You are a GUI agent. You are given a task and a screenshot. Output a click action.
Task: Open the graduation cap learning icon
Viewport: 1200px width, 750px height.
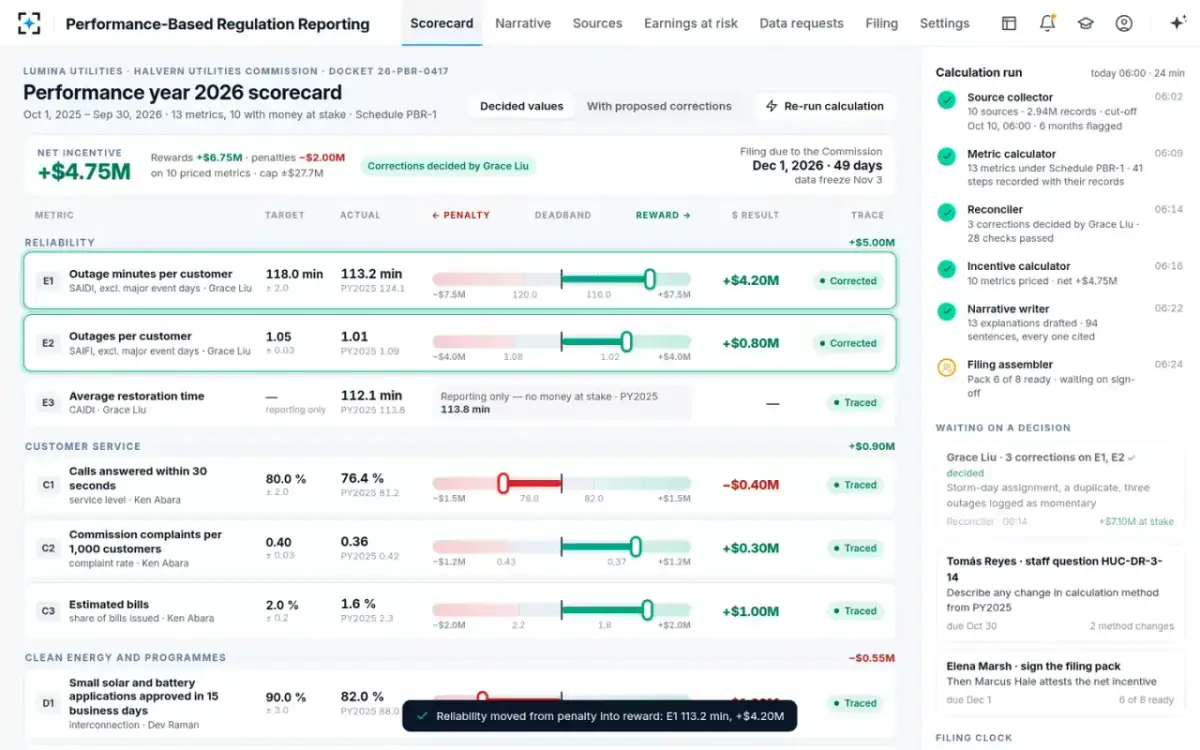1085,23
